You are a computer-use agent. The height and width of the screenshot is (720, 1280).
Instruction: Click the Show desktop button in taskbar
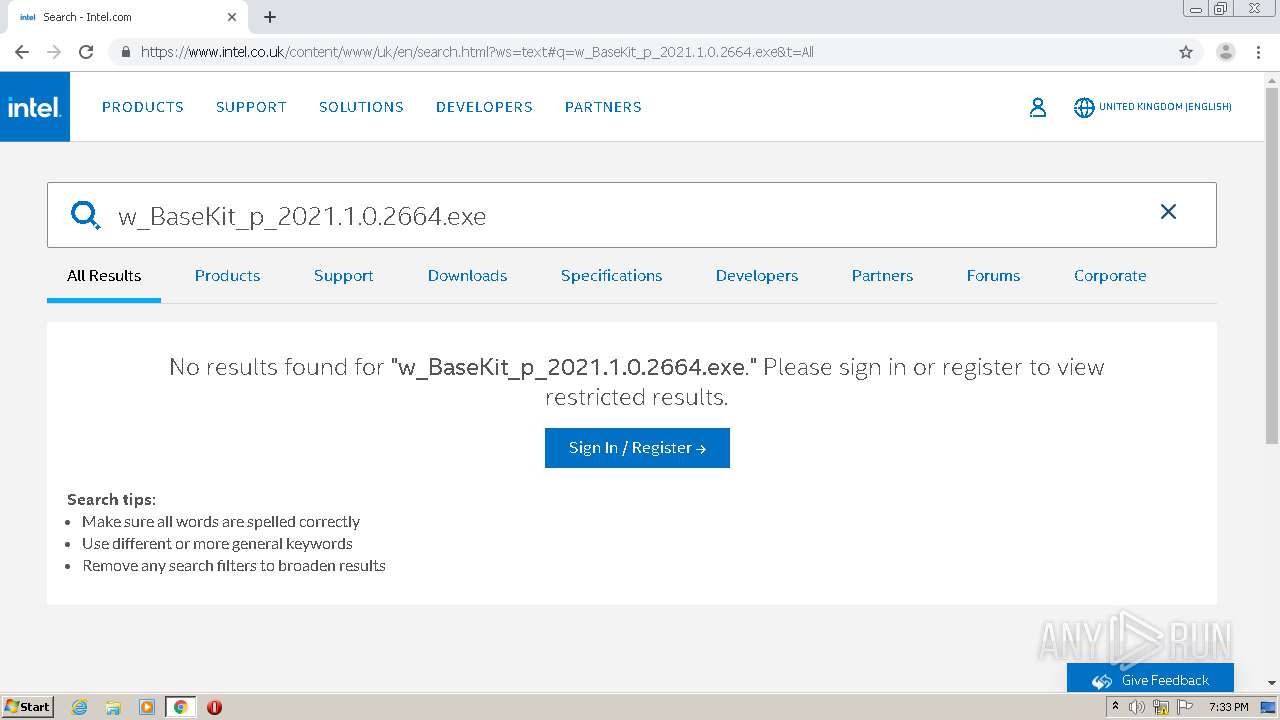point(1269,707)
